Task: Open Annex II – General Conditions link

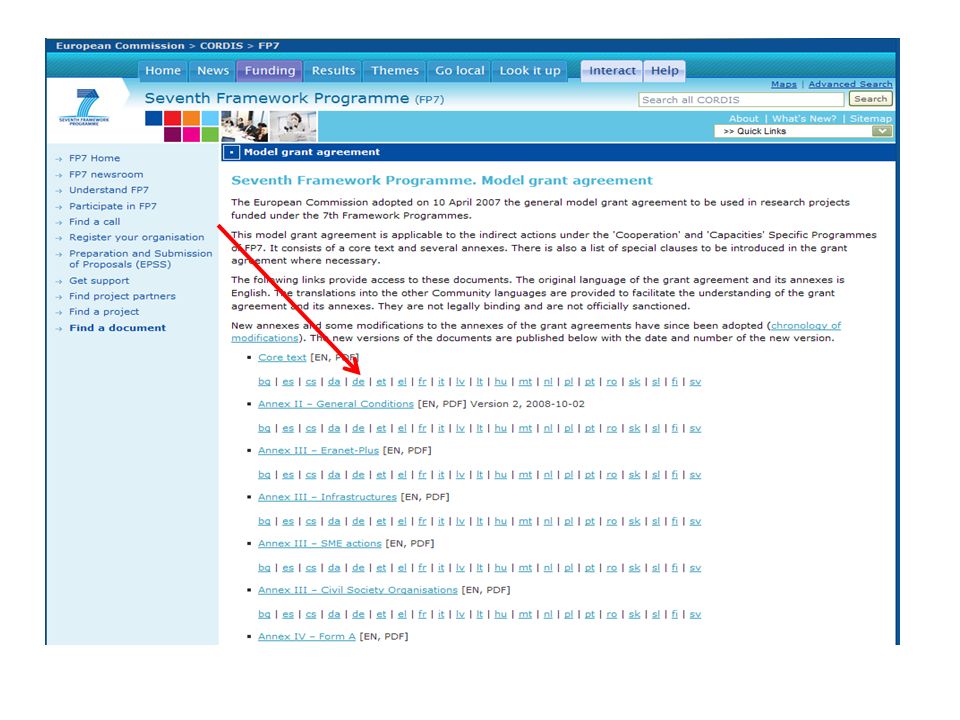Action: [336, 403]
